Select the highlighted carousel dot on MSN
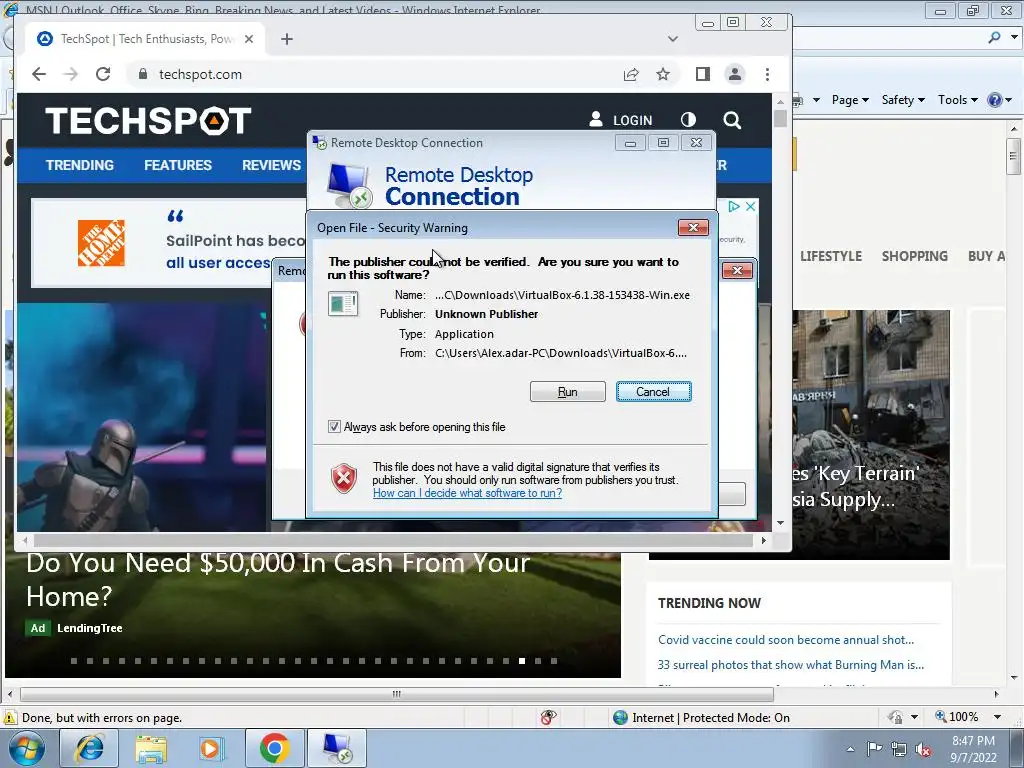 tap(522, 661)
